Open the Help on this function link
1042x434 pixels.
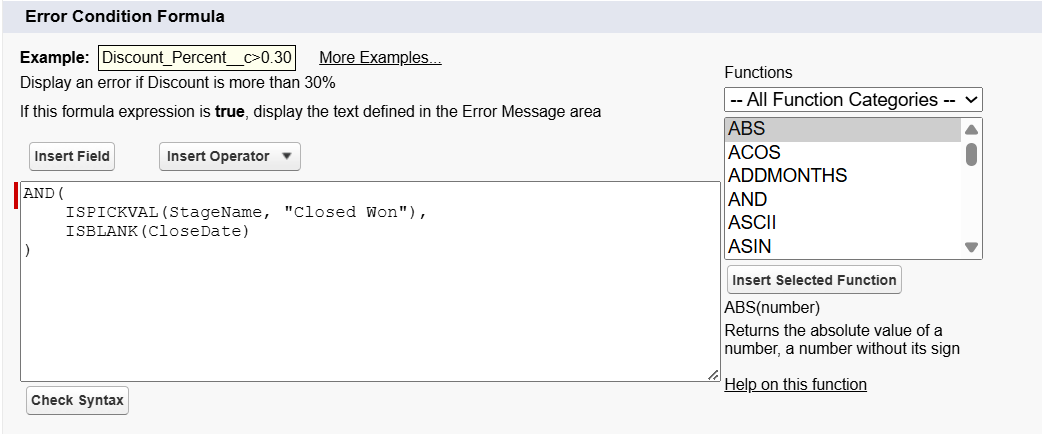click(x=795, y=384)
